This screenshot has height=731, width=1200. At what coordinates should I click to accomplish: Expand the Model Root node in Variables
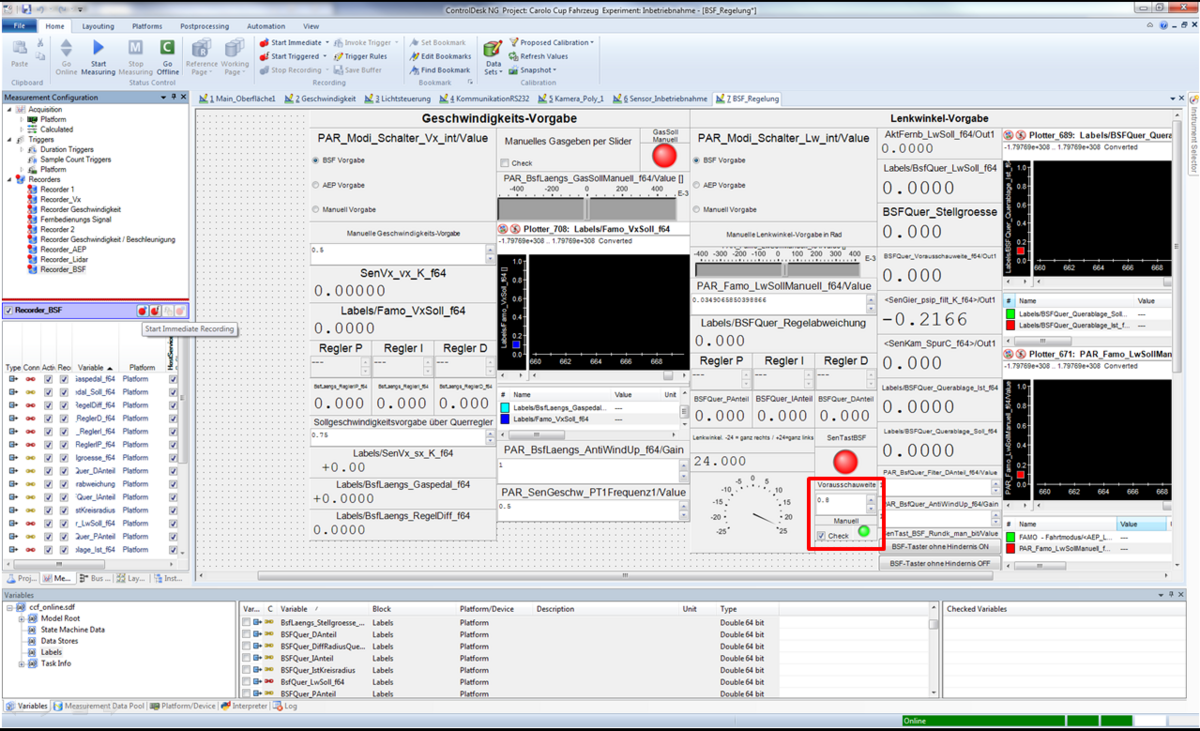(x=22, y=618)
